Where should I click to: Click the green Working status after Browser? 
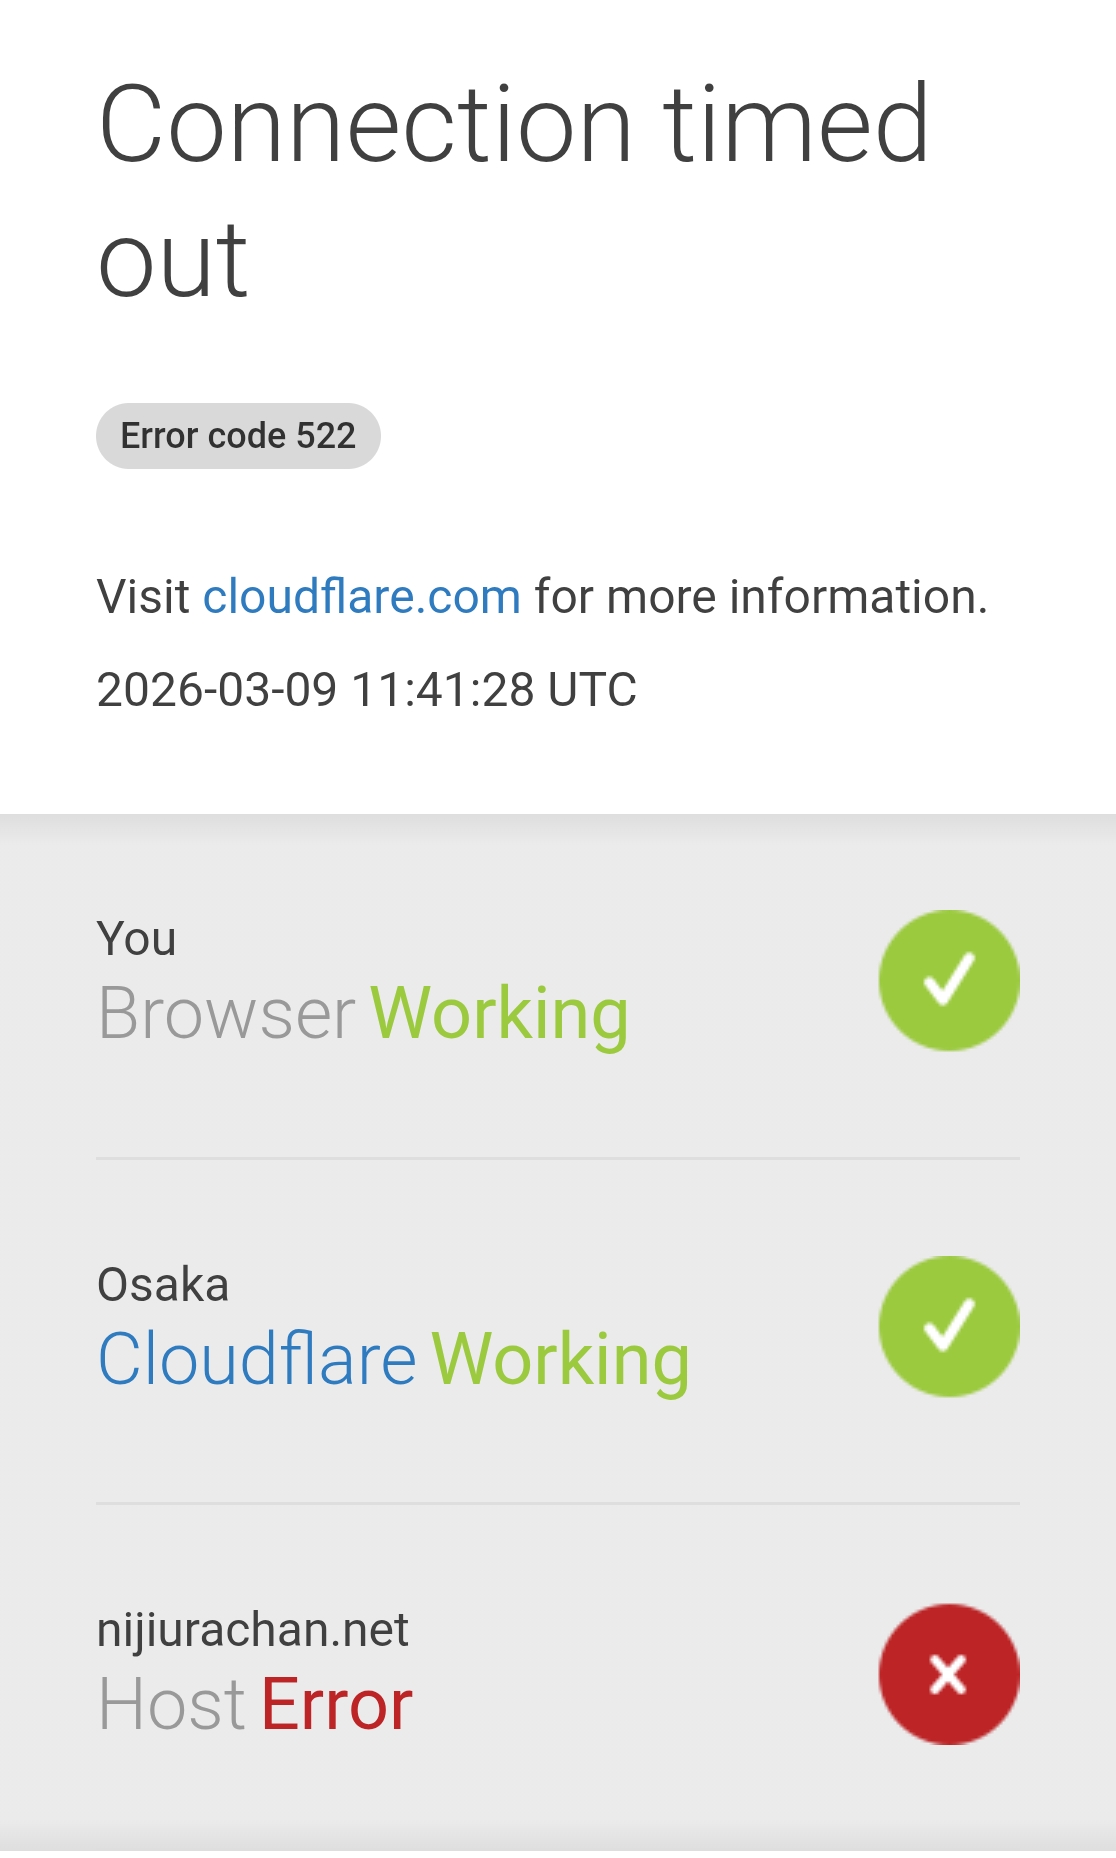499,1014
